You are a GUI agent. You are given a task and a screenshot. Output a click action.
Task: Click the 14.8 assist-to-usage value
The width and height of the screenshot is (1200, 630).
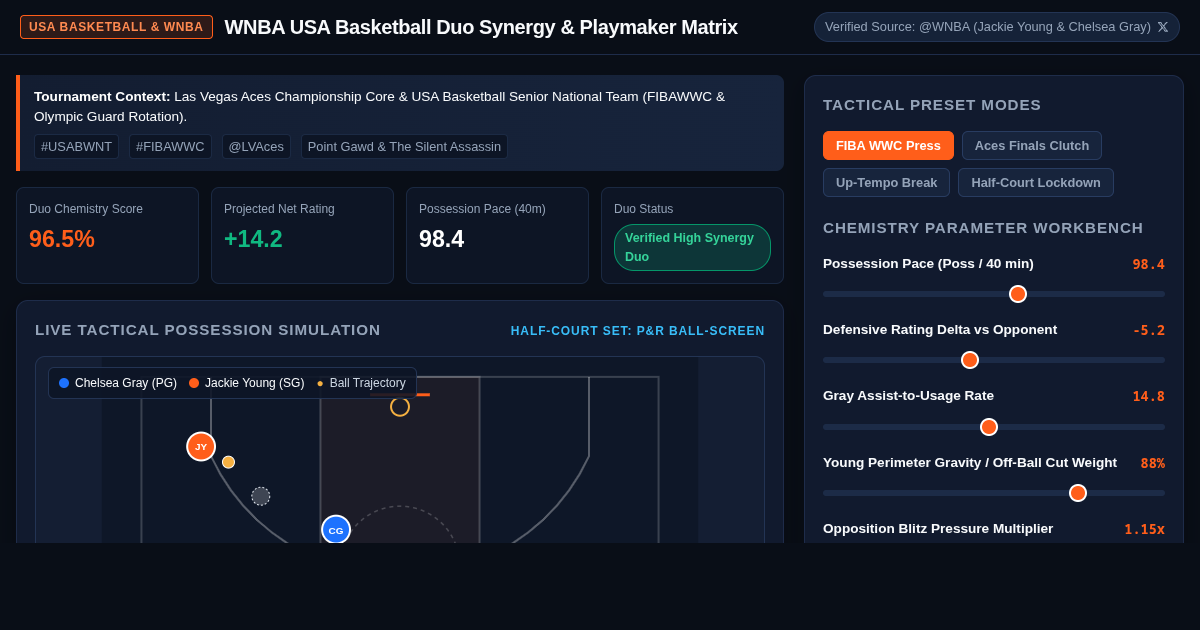tap(1148, 396)
